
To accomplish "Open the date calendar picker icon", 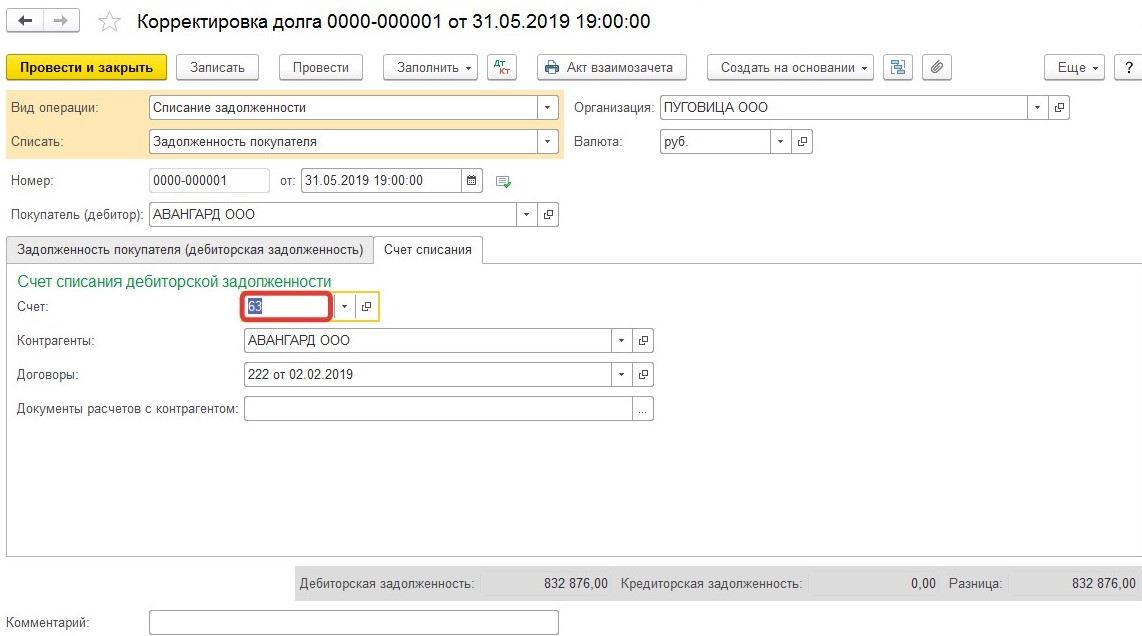I will 472,181.
